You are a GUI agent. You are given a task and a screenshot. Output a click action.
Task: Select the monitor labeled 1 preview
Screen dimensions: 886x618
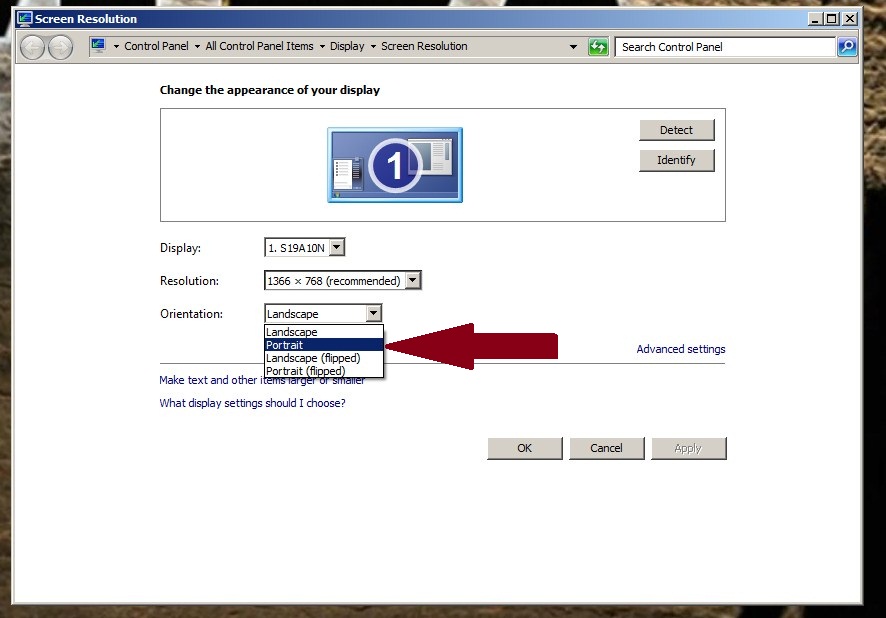pyautogui.click(x=394, y=164)
